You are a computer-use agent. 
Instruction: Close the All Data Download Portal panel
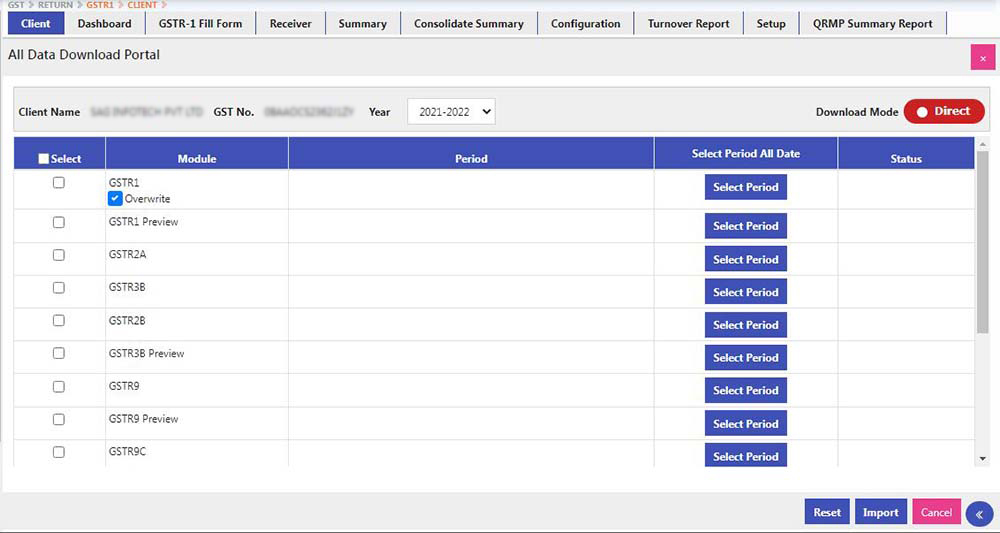pyautogui.click(x=982, y=58)
